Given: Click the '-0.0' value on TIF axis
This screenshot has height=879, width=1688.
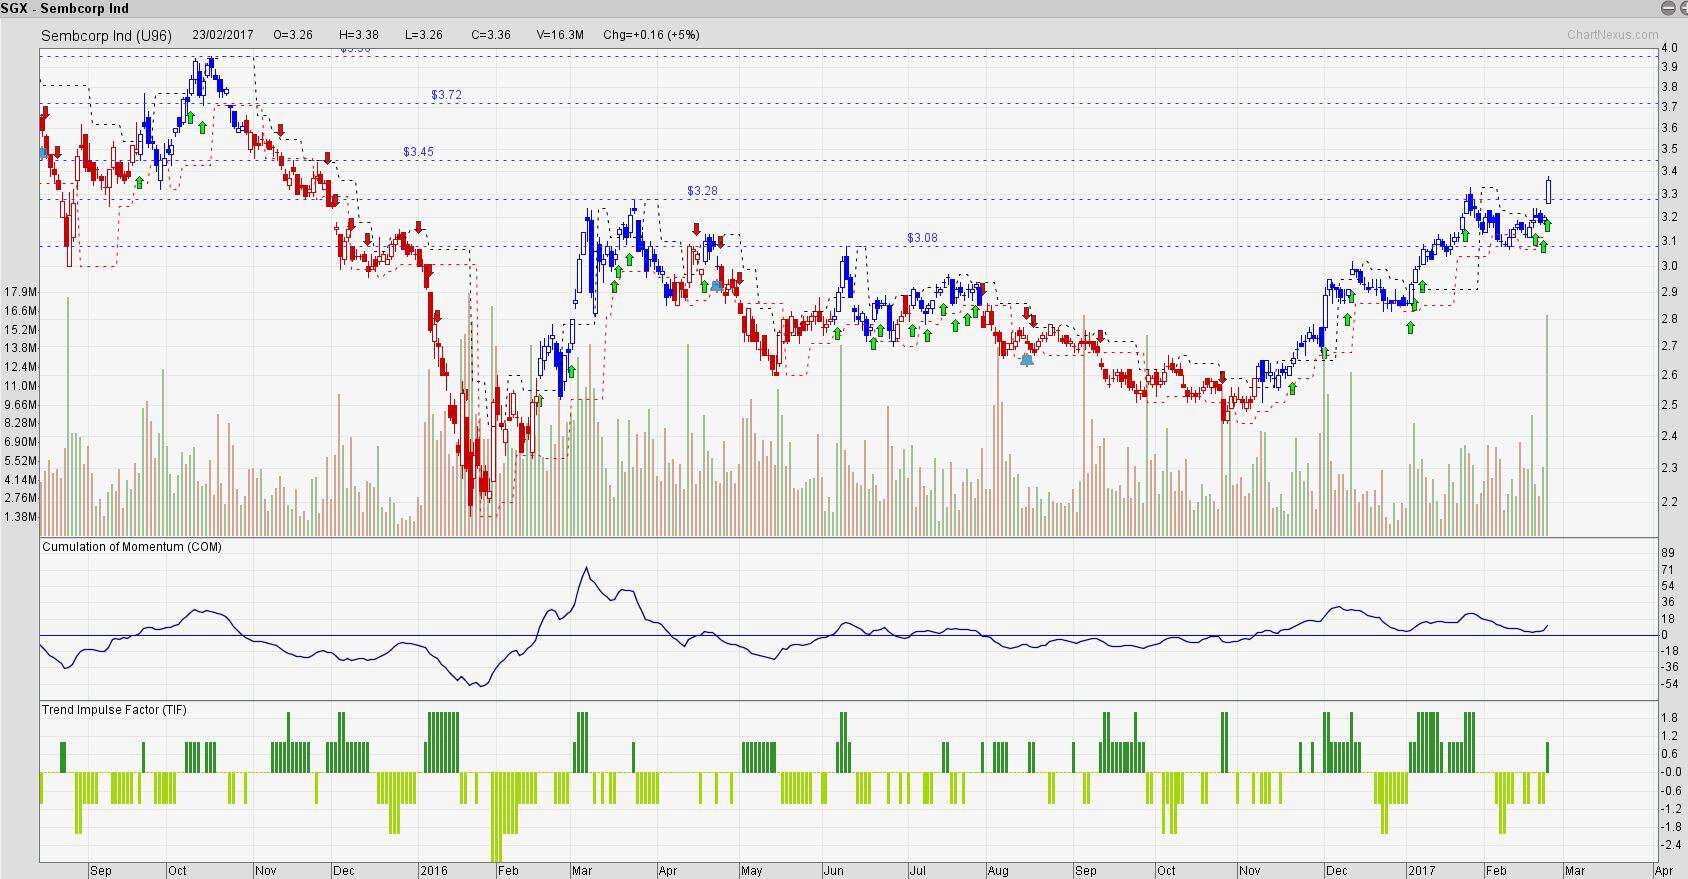Looking at the screenshot, I should tap(1671, 772).
